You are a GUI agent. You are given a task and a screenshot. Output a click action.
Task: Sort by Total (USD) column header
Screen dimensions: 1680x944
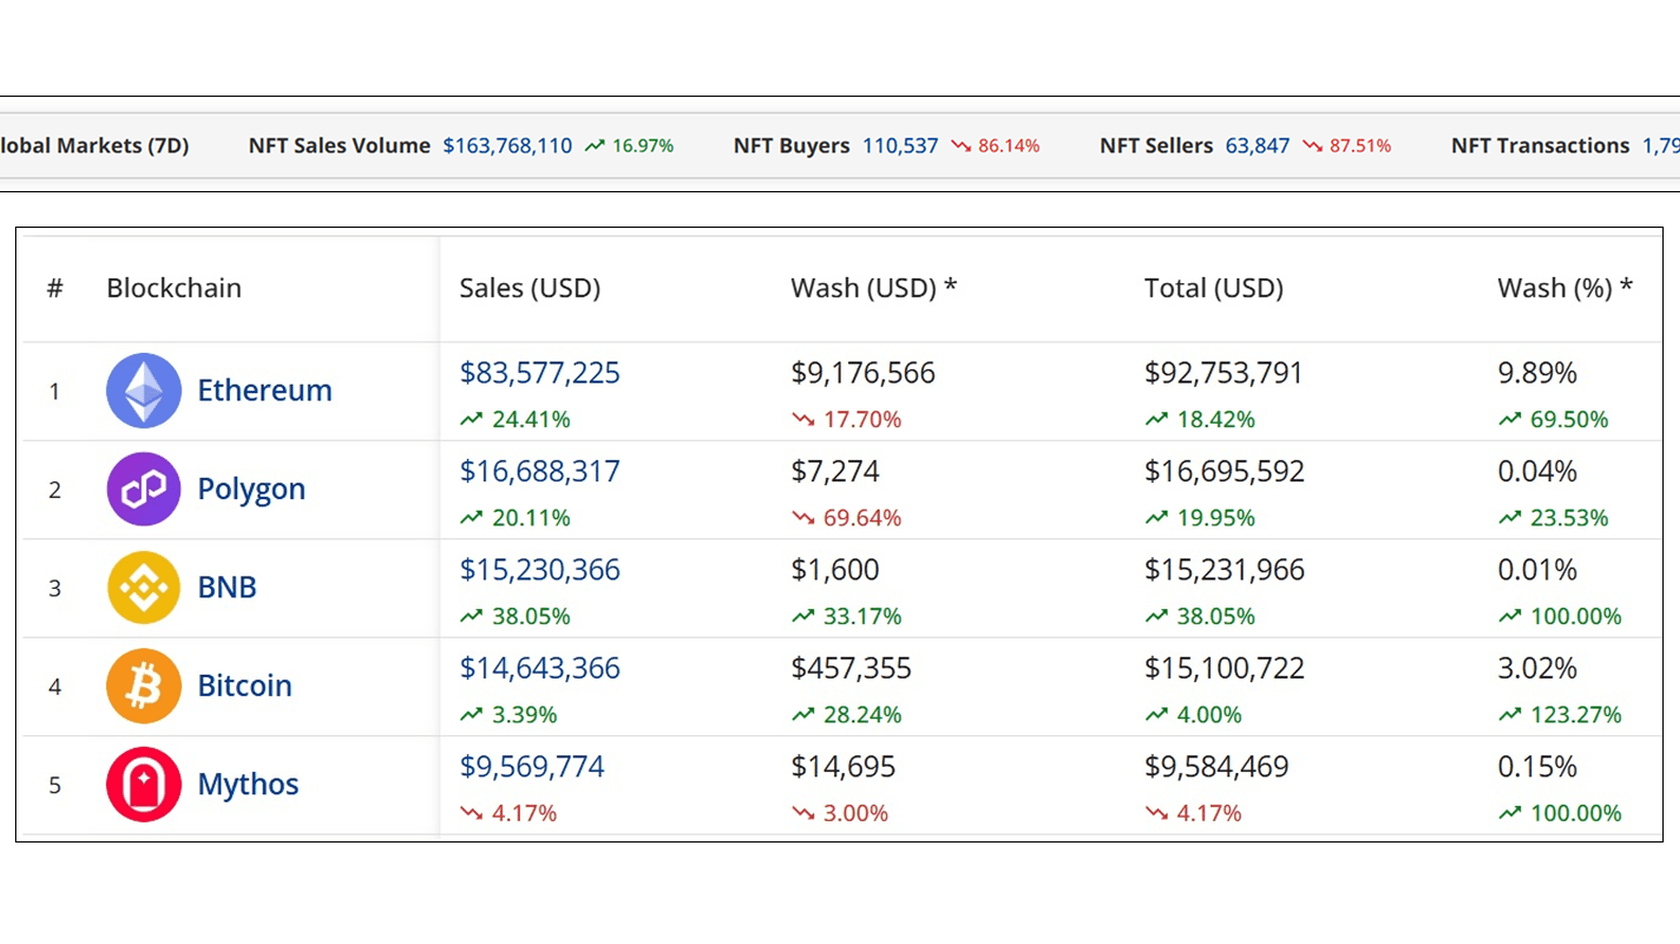tap(1214, 288)
